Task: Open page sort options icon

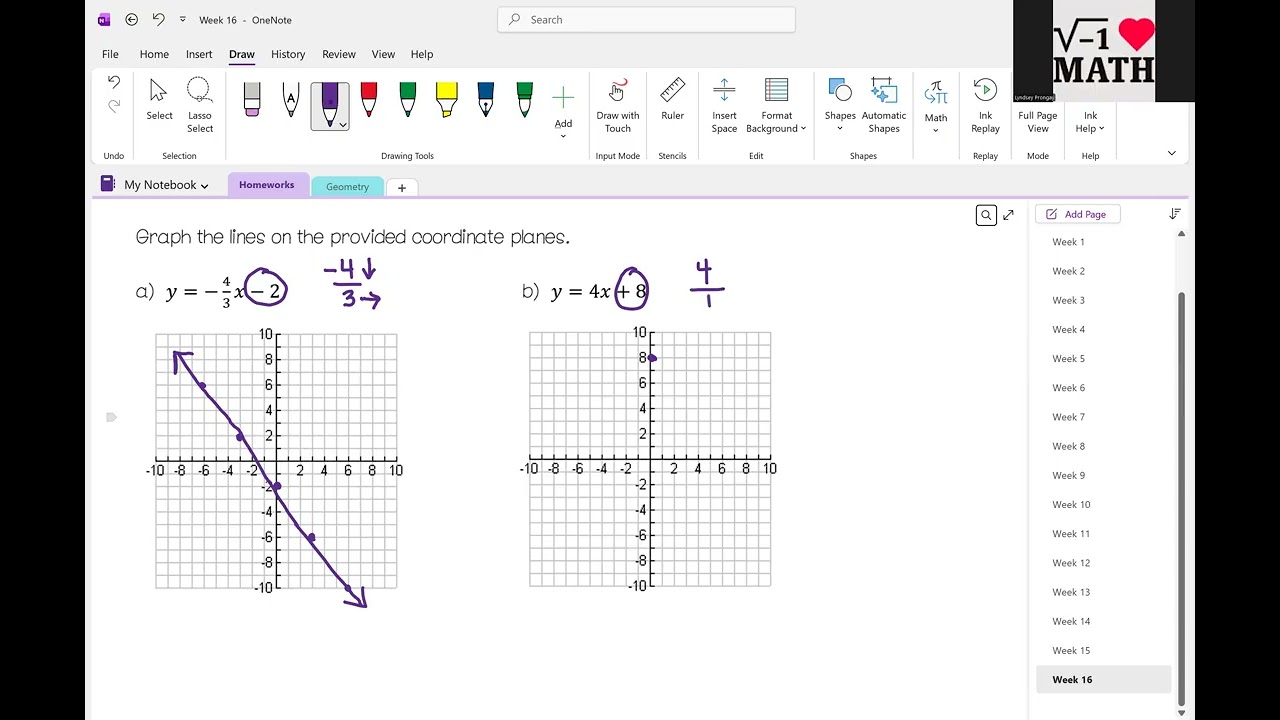Action: coord(1175,214)
